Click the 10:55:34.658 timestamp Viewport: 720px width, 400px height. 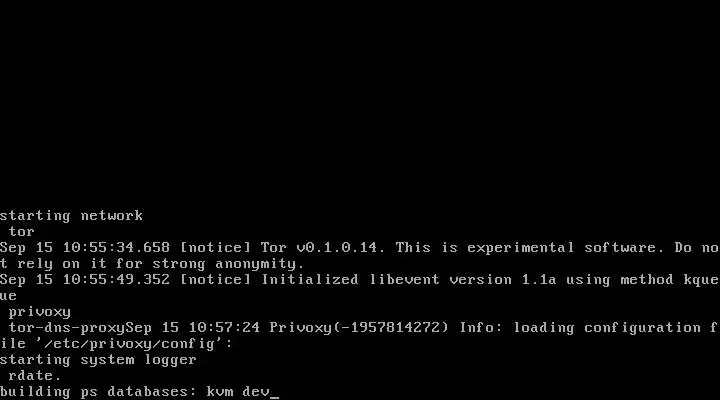116,248
